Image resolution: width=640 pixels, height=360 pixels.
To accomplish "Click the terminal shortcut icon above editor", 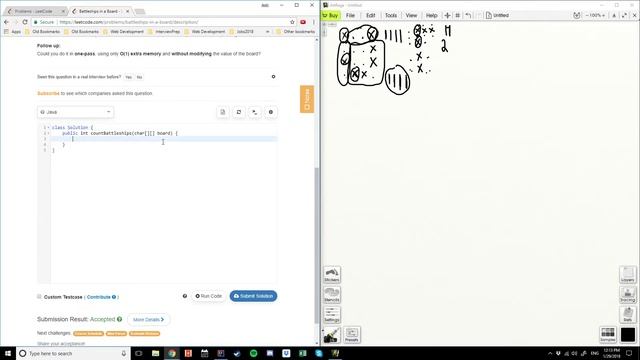I will 255,112.
